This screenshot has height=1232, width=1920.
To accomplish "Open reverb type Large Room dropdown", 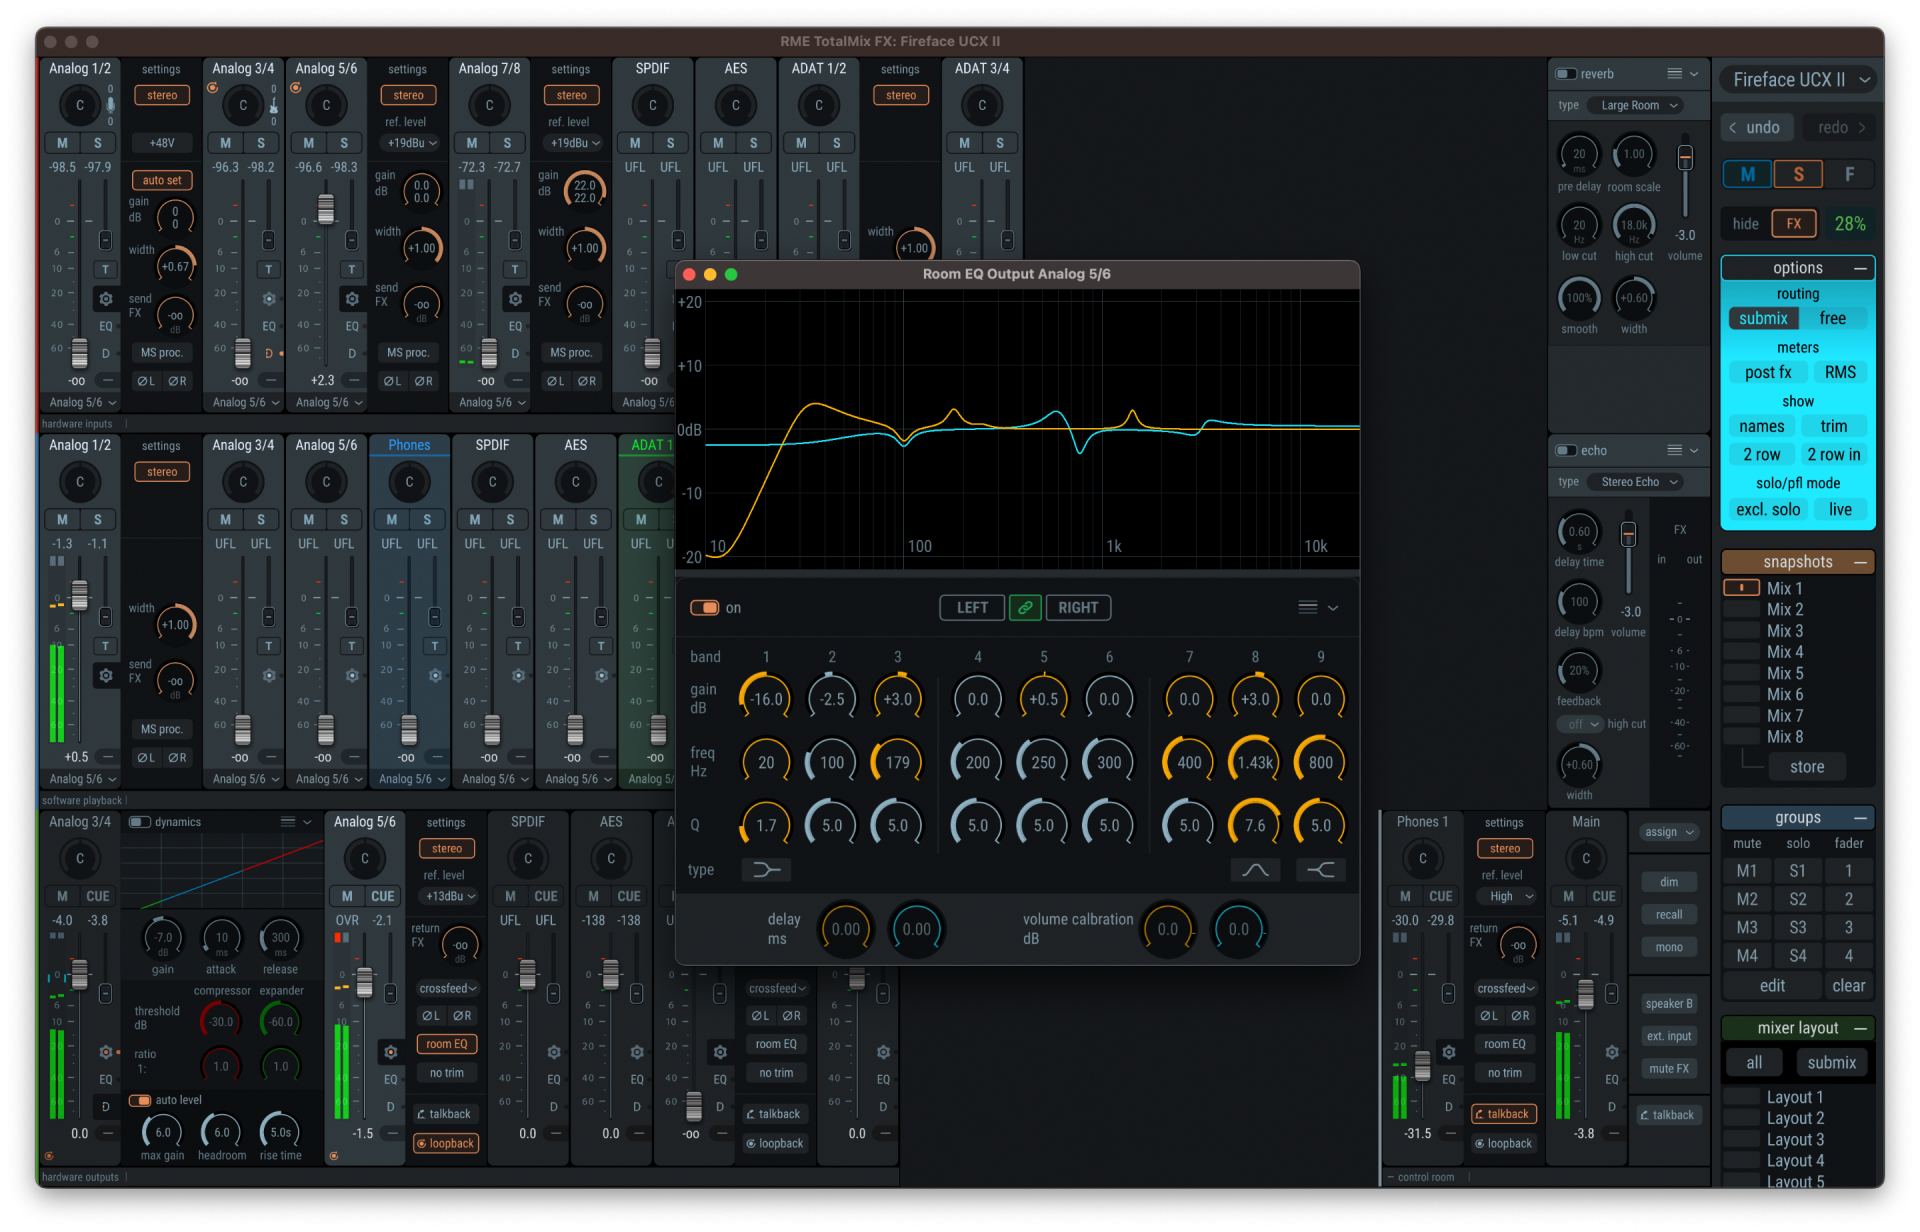I will [x=1638, y=105].
